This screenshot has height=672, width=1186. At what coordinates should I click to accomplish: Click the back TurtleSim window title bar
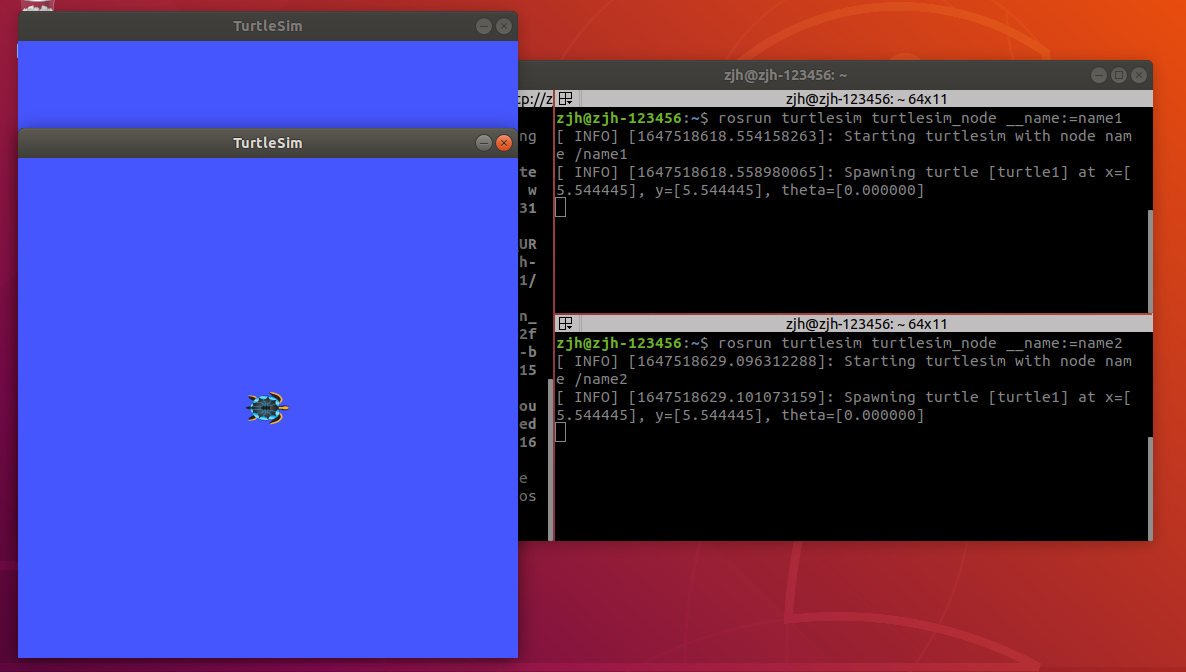click(268, 26)
